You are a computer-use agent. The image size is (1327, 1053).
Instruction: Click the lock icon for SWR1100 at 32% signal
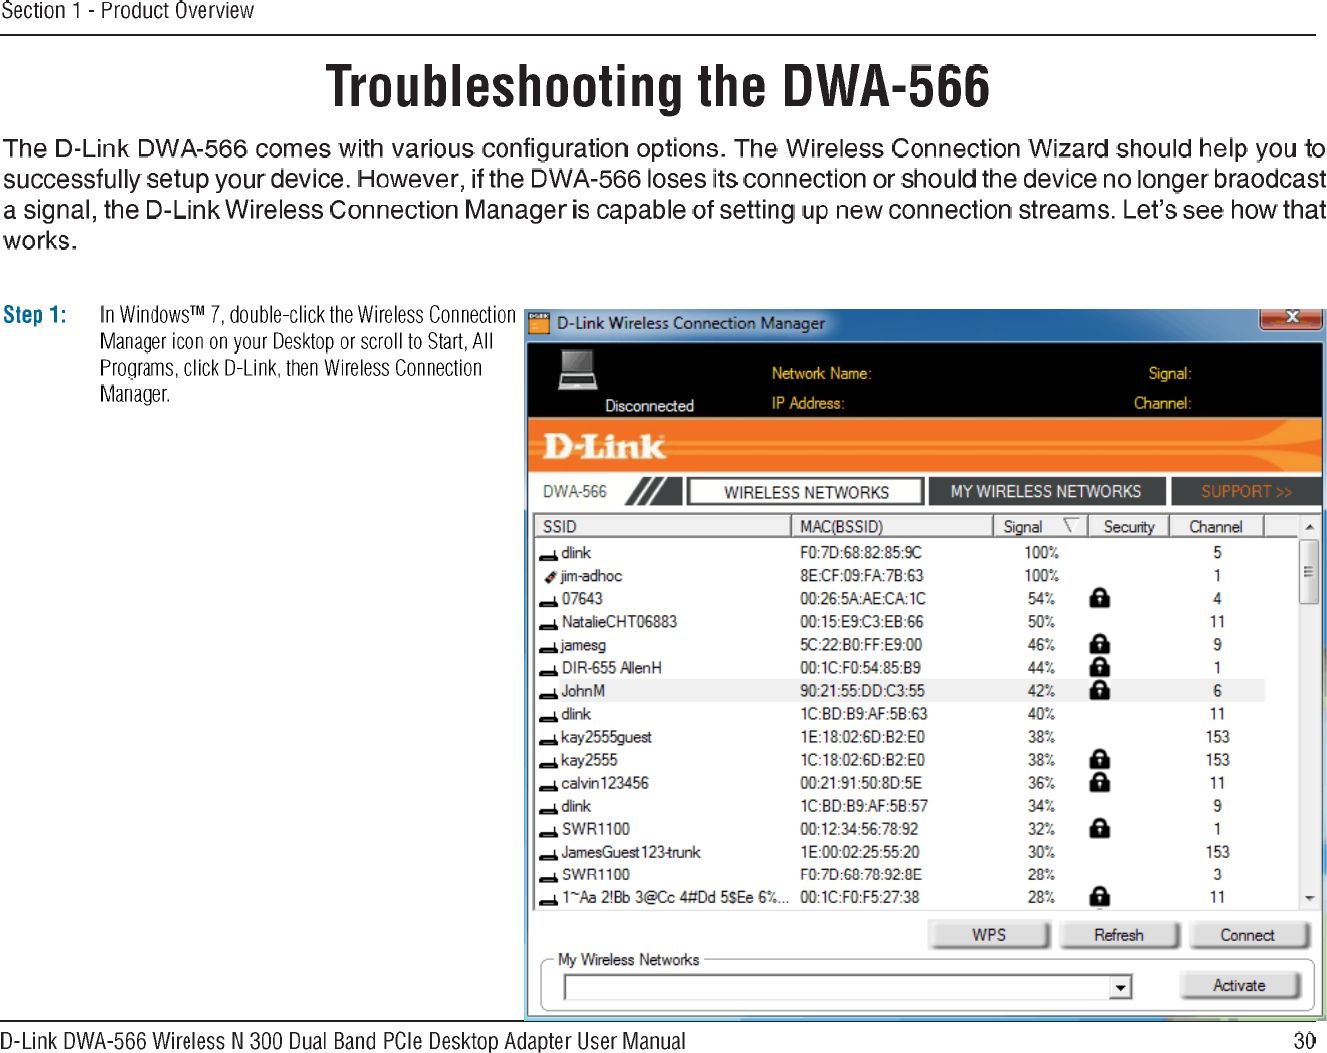click(x=1099, y=828)
